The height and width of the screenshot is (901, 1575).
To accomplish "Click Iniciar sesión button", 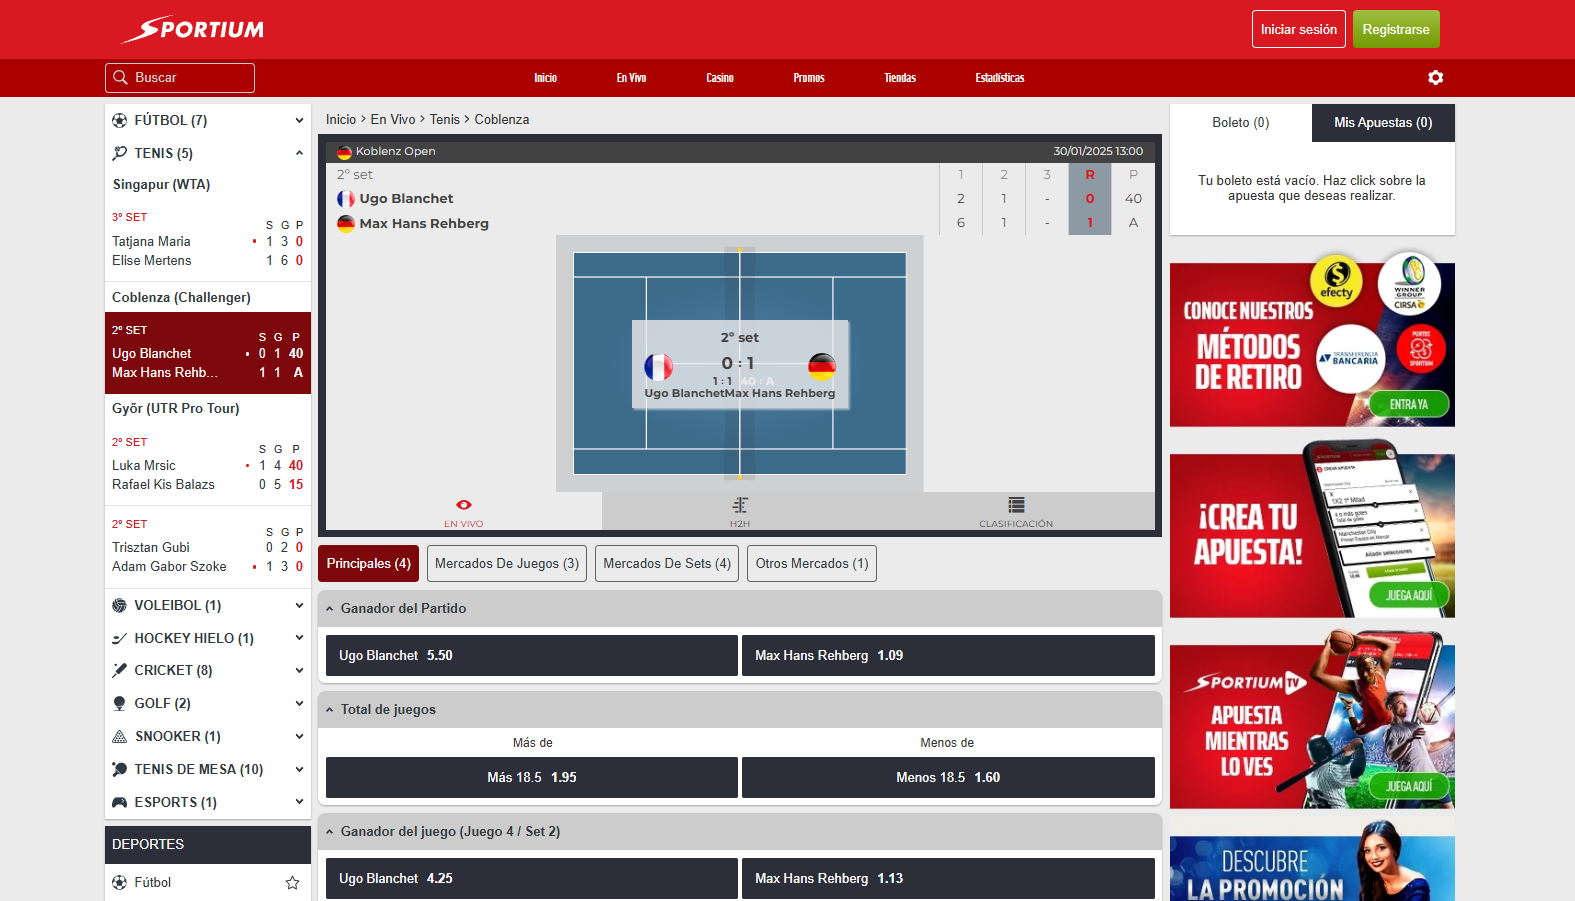I will click(x=1299, y=29).
